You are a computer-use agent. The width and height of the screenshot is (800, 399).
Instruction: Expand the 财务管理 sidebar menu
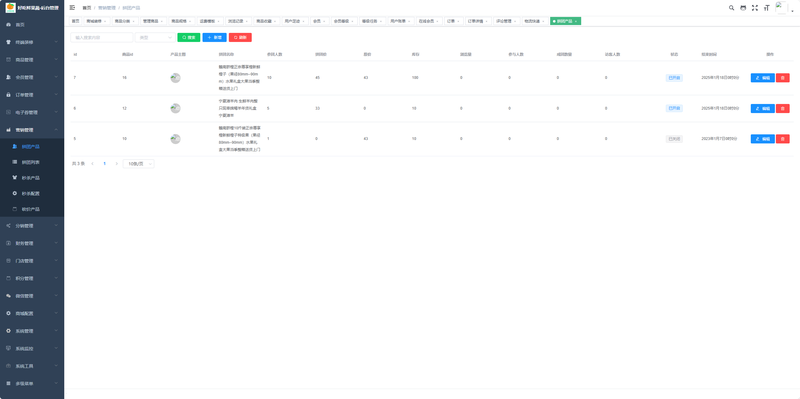32,243
